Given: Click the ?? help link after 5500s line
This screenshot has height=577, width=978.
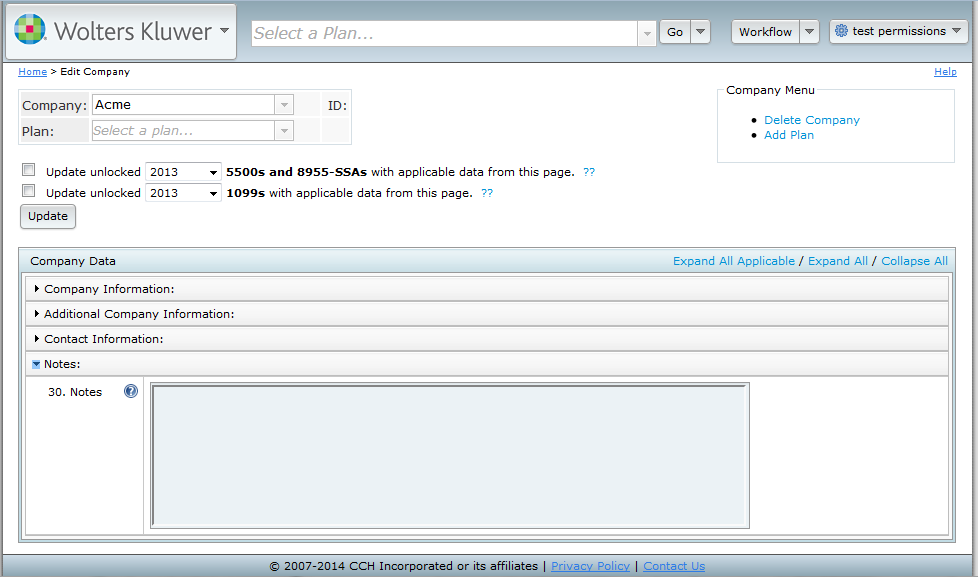Looking at the screenshot, I should (x=589, y=172).
